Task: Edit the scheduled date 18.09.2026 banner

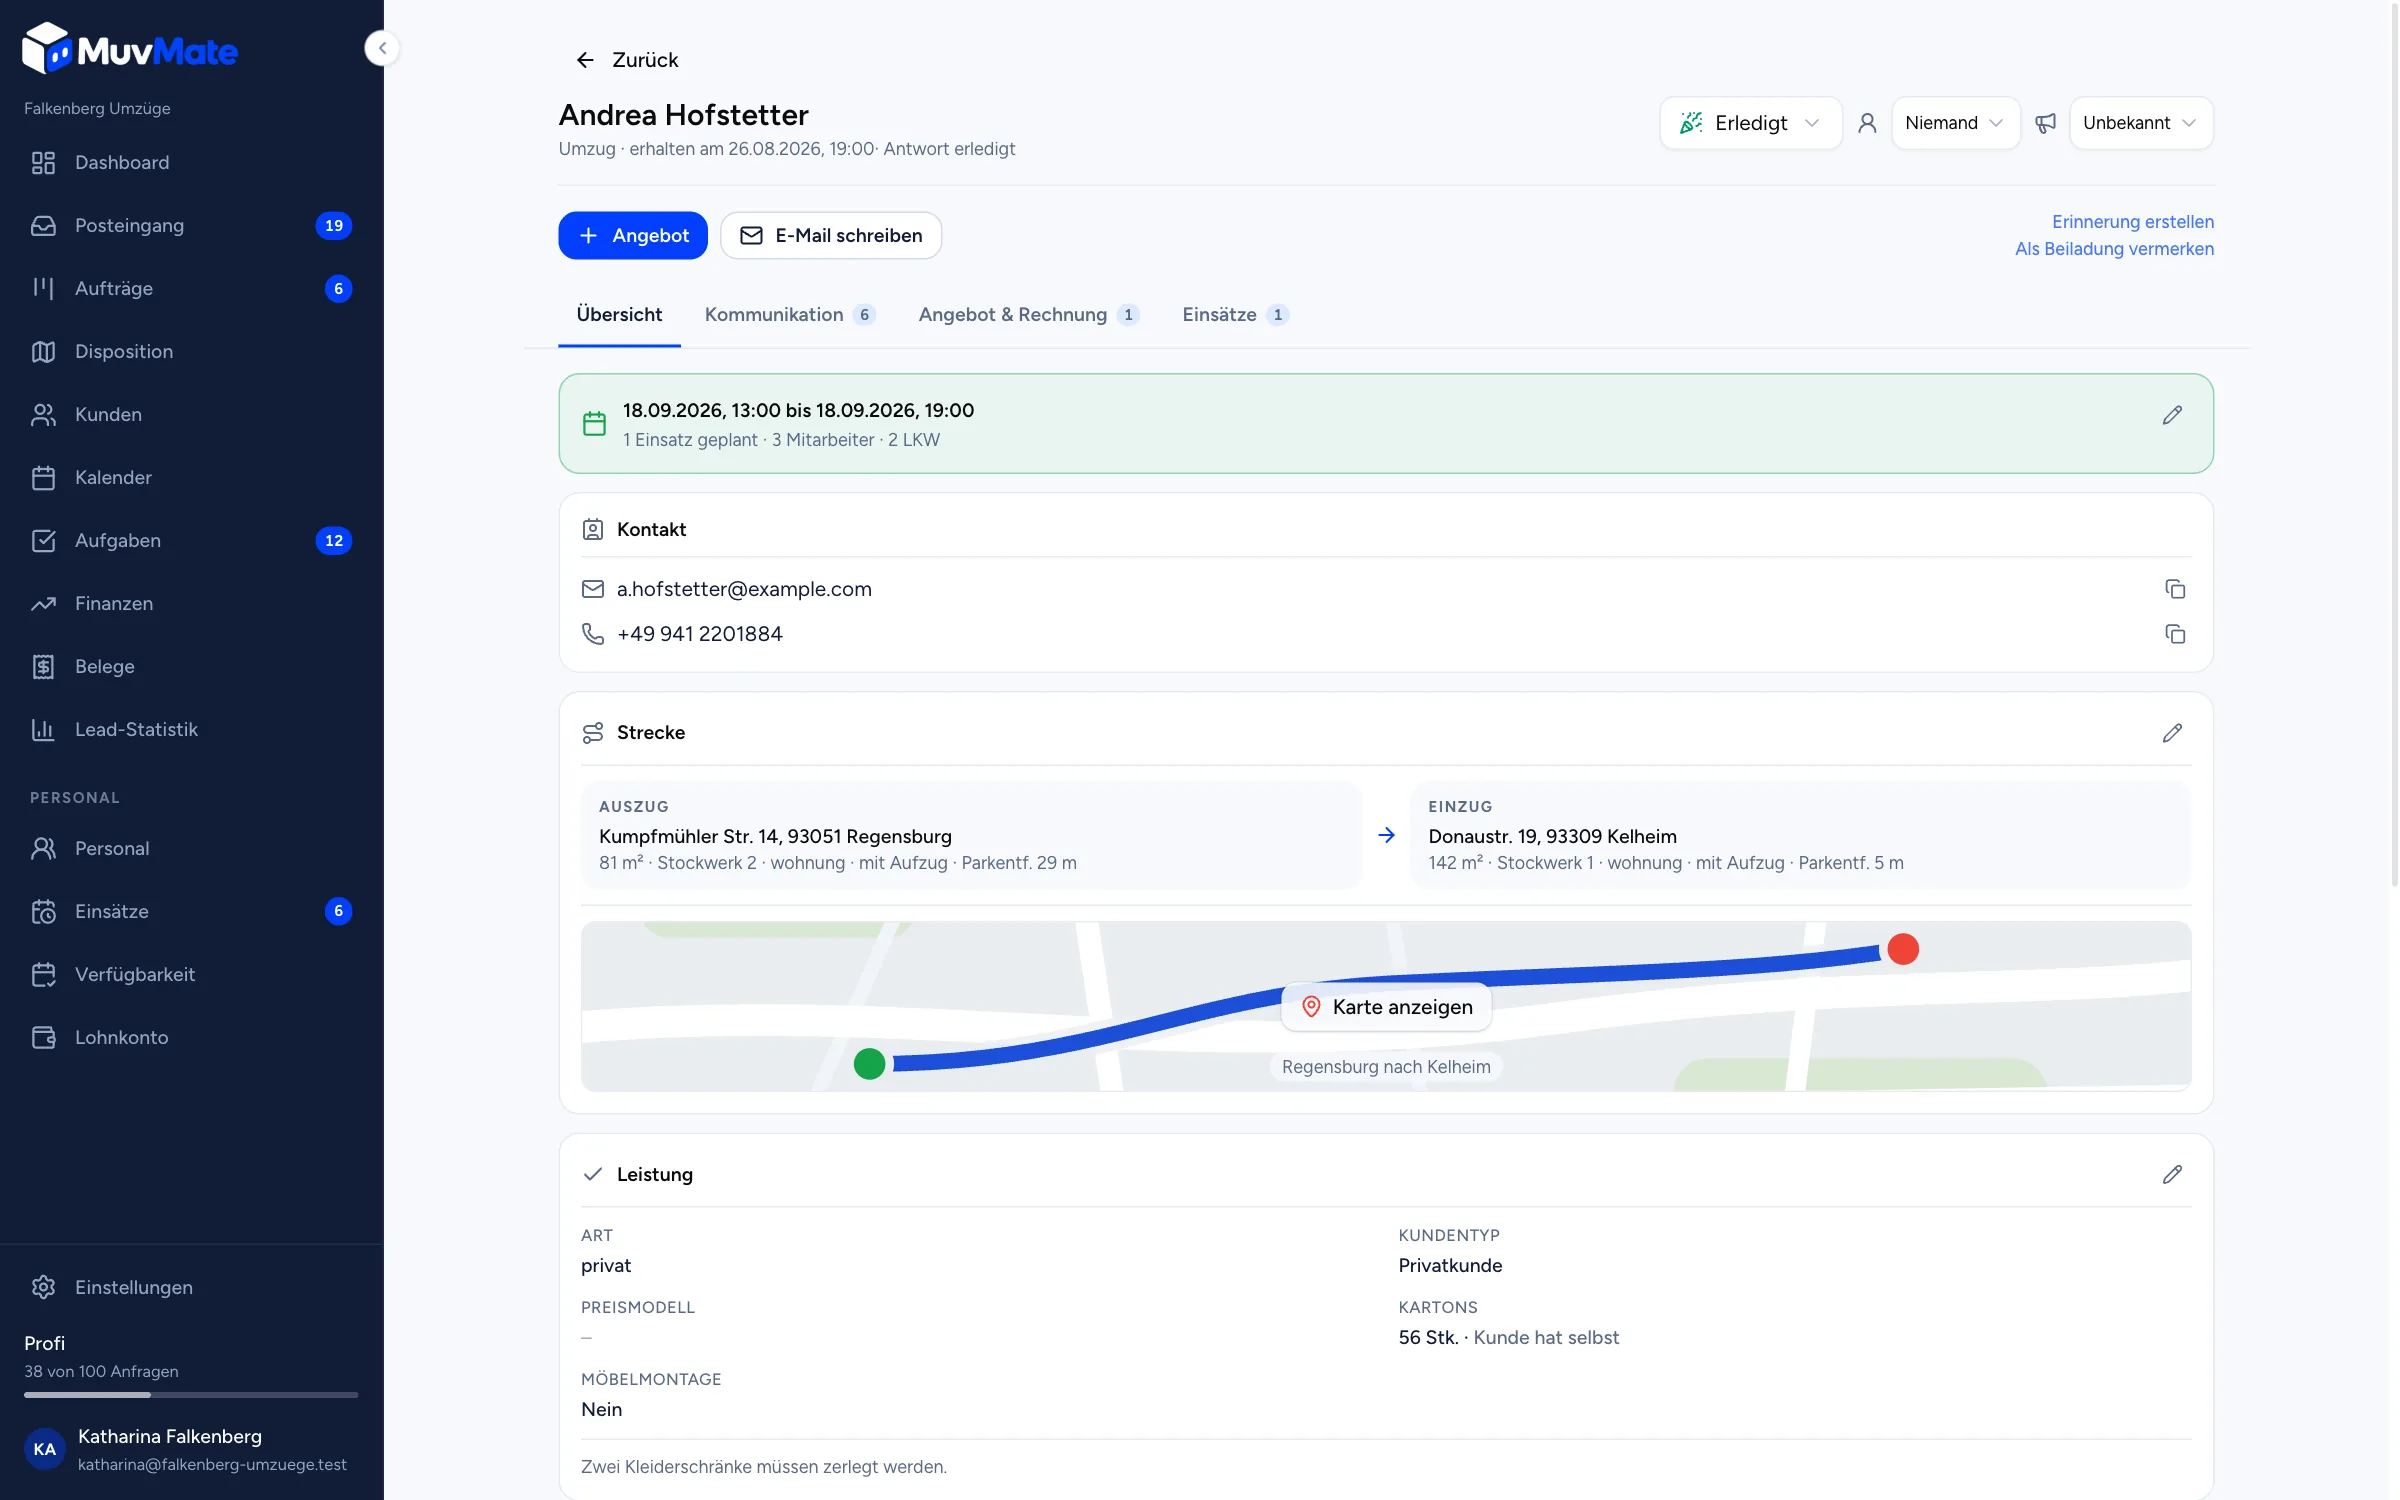Action: click(2171, 415)
